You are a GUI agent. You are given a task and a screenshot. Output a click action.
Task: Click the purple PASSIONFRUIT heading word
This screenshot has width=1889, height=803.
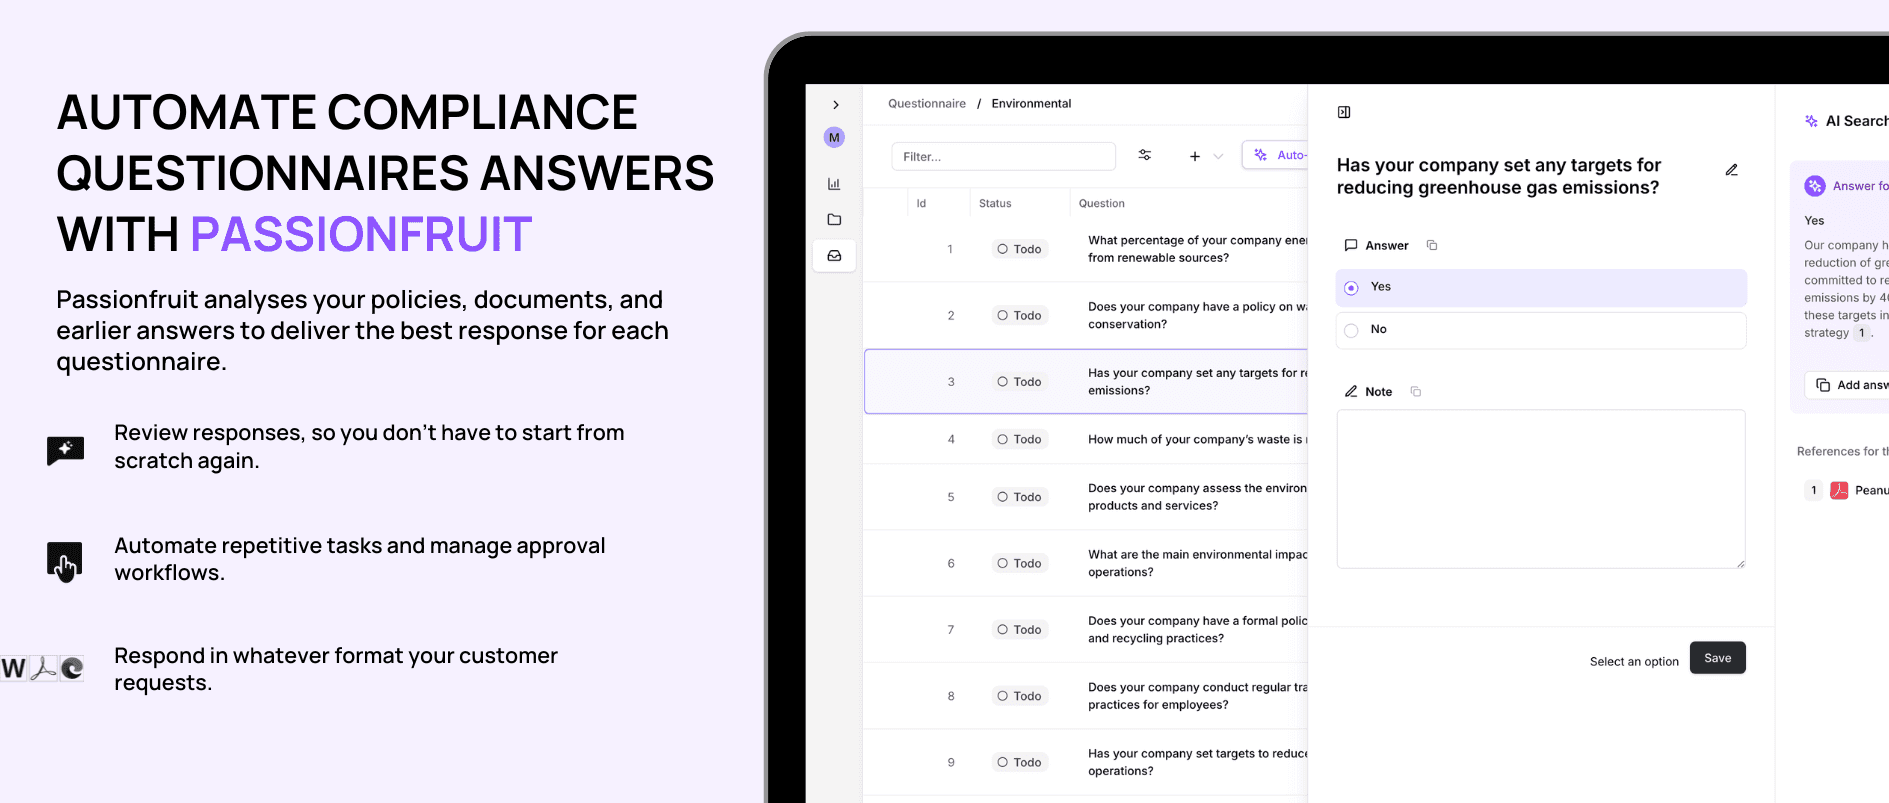[361, 235]
